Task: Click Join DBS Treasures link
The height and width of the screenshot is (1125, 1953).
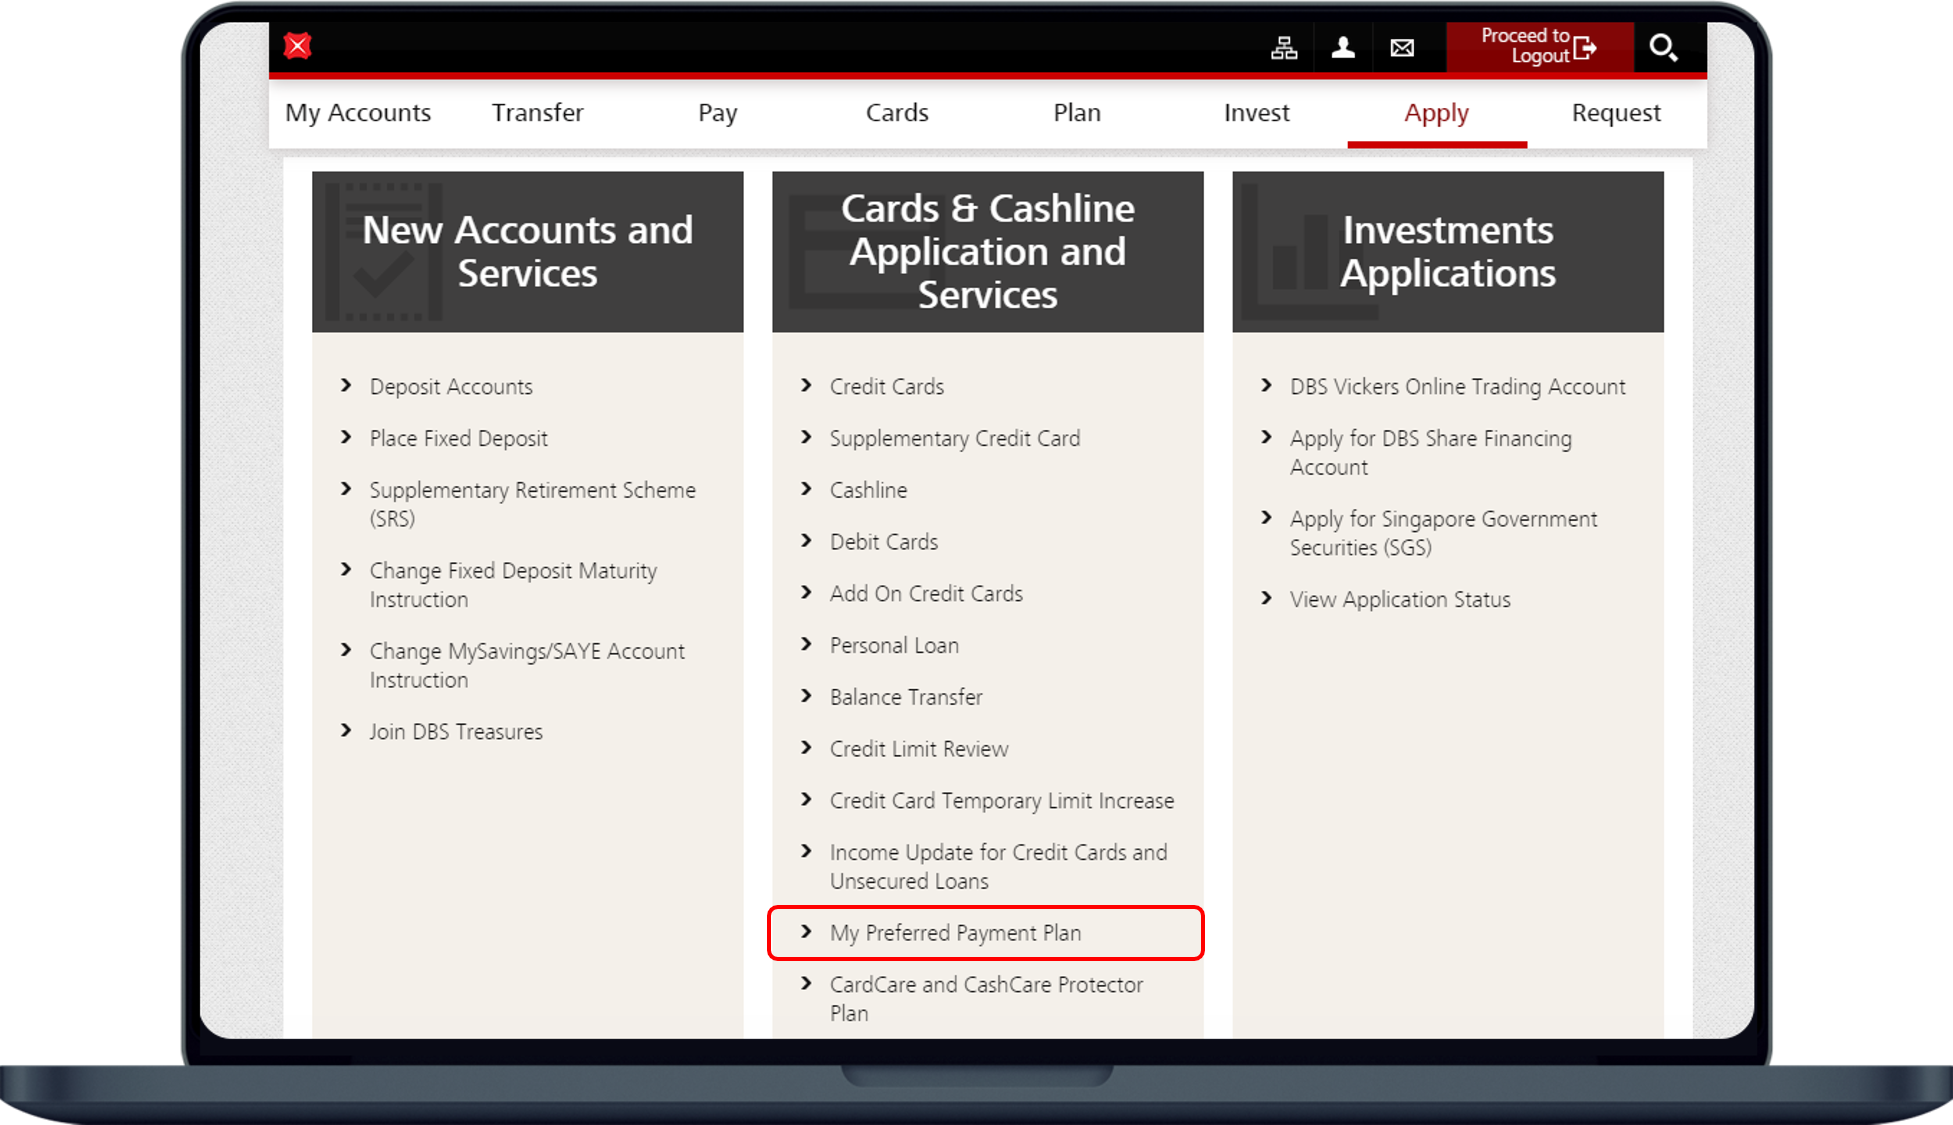Action: [x=456, y=732]
